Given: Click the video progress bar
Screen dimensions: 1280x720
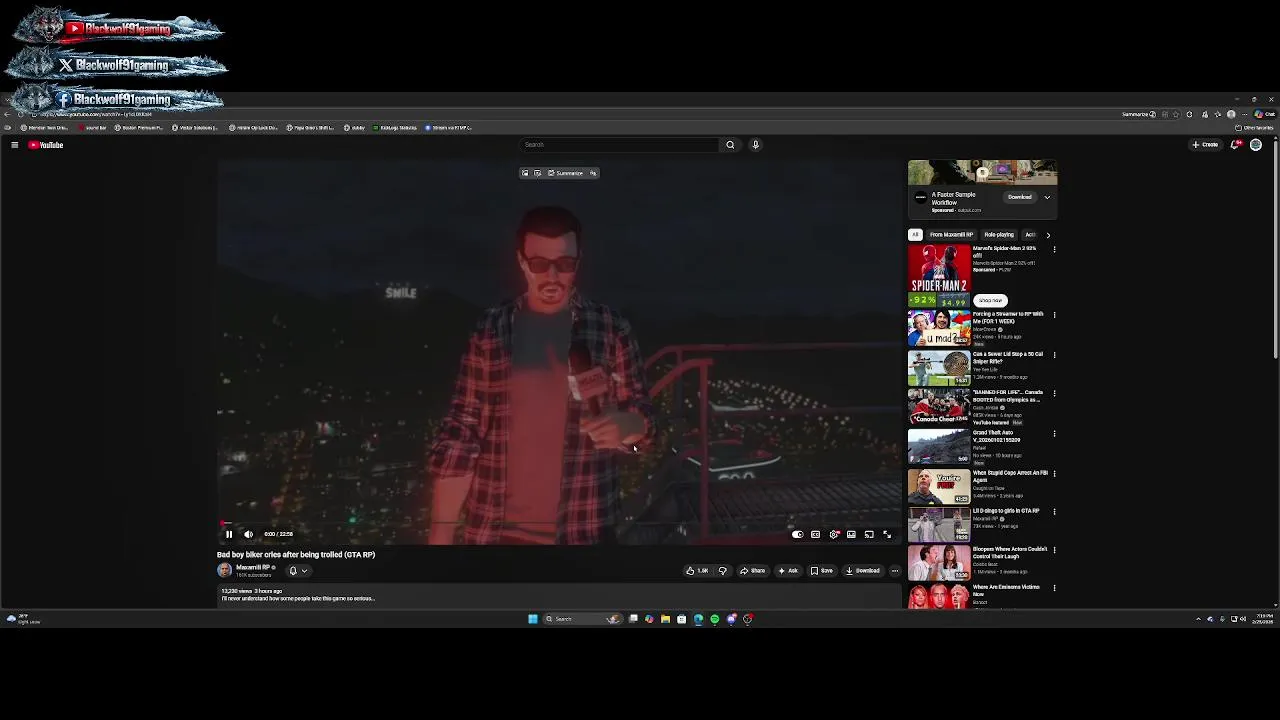Looking at the screenshot, I should [x=559, y=523].
